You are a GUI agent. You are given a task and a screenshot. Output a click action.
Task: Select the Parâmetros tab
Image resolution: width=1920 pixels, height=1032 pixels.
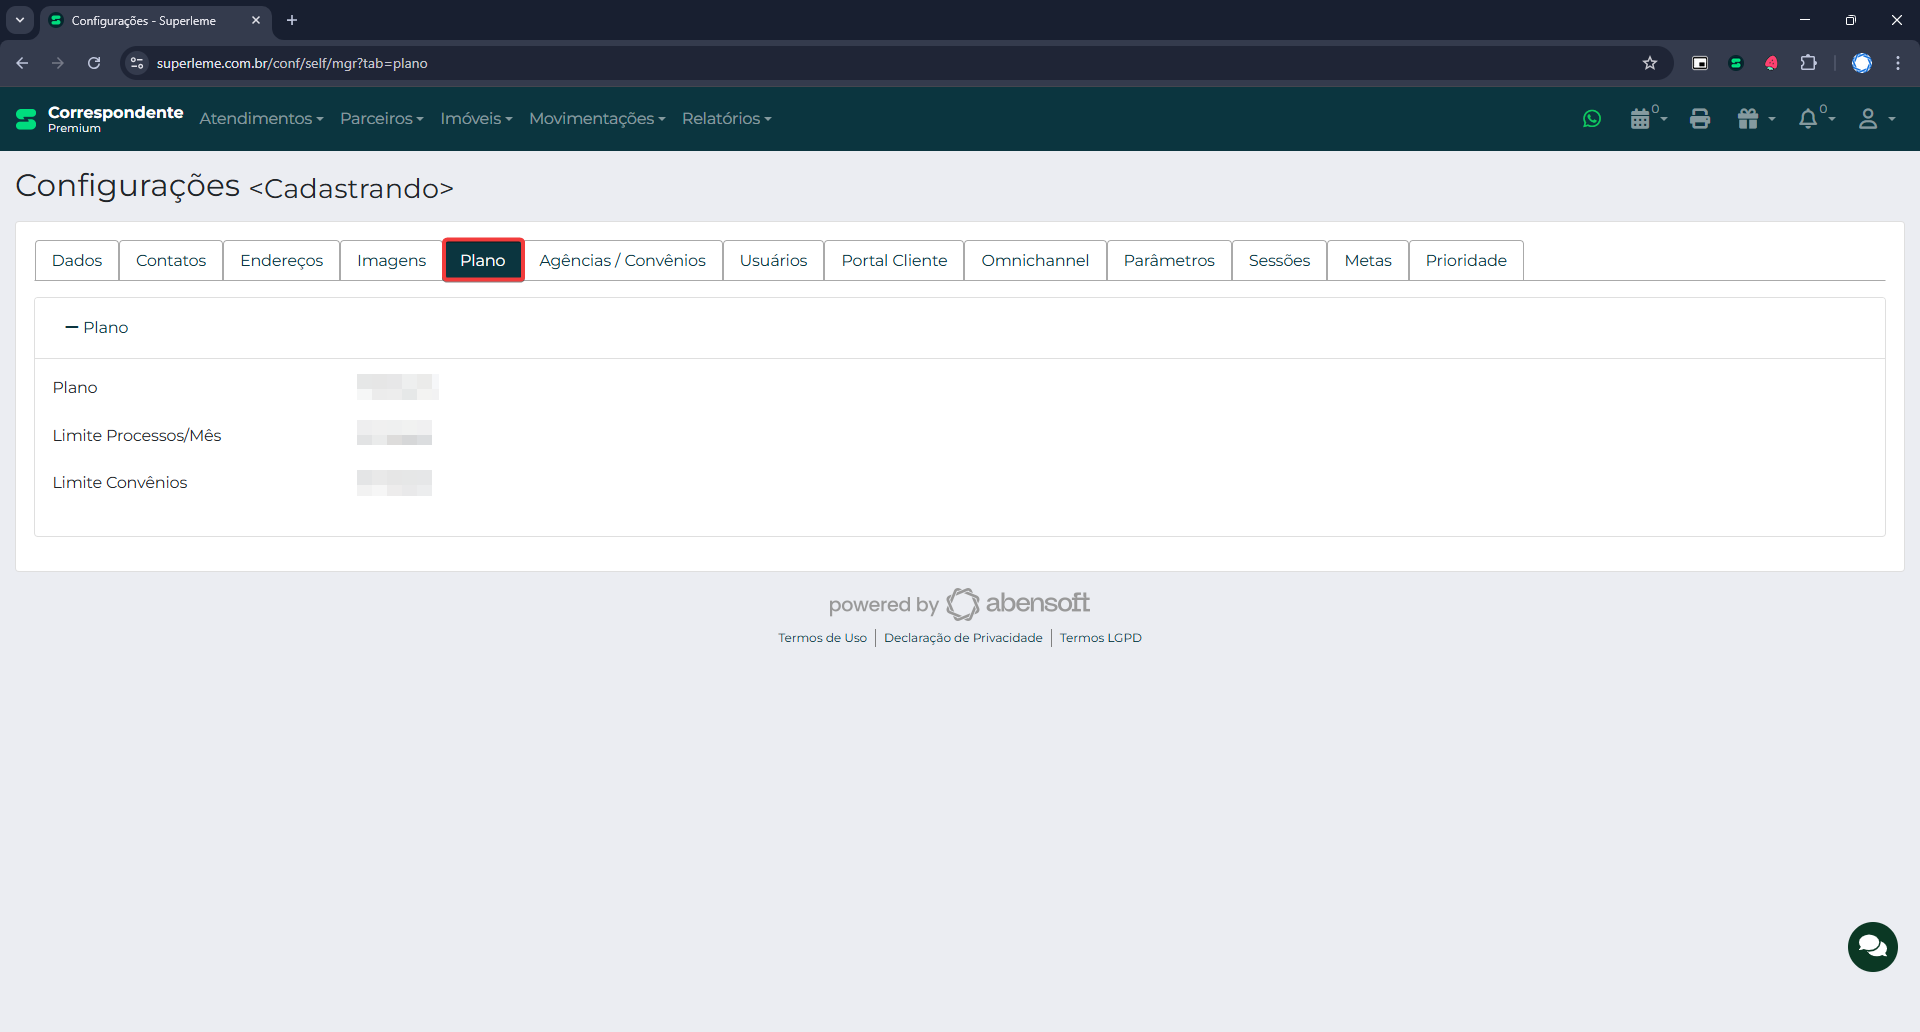point(1168,261)
